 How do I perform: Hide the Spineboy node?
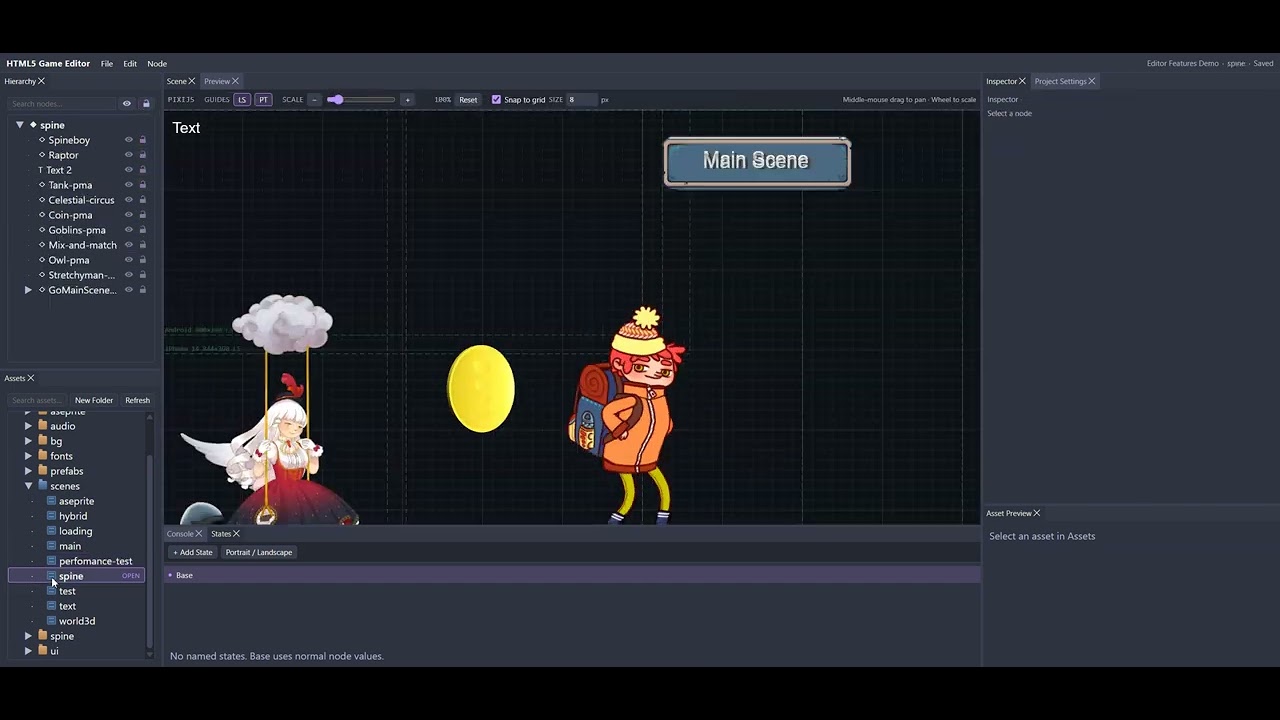coord(129,140)
